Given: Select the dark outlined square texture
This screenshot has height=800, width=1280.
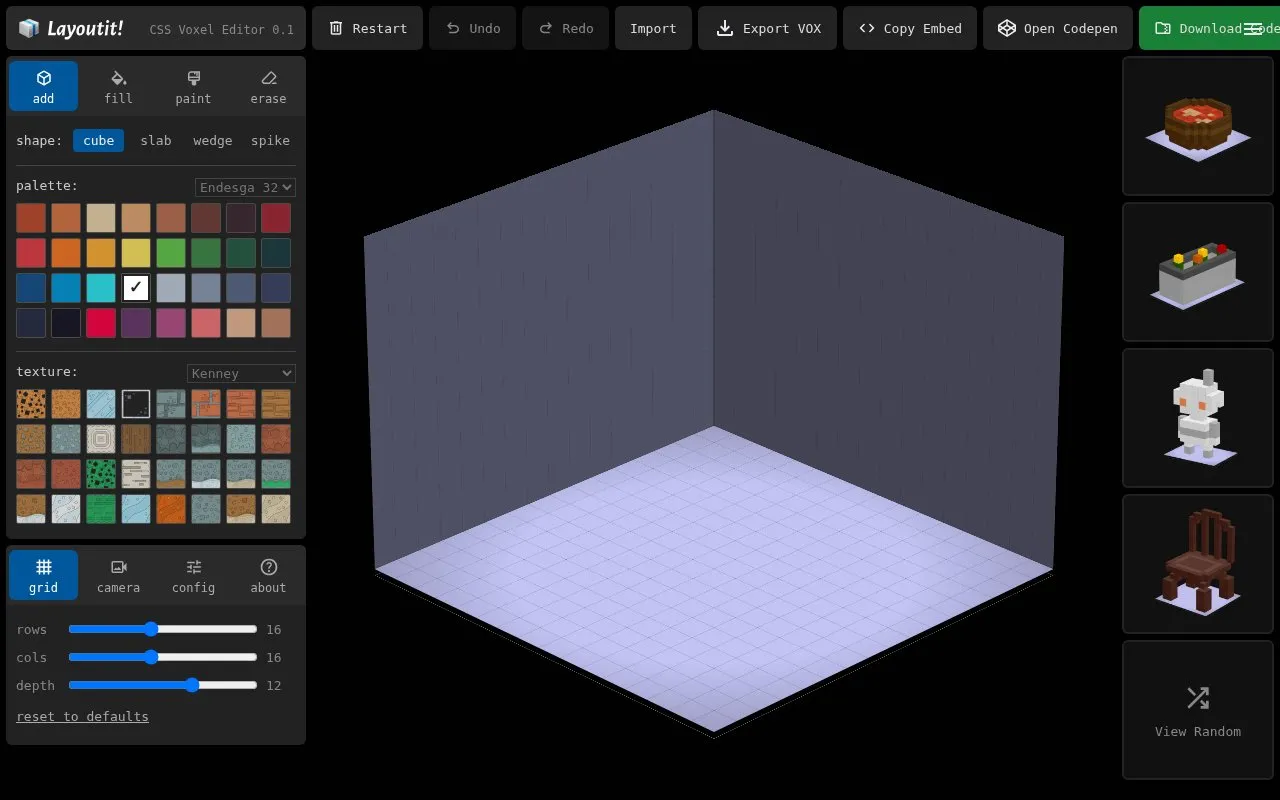Looking at the screenshot, I should coord(136,404).
